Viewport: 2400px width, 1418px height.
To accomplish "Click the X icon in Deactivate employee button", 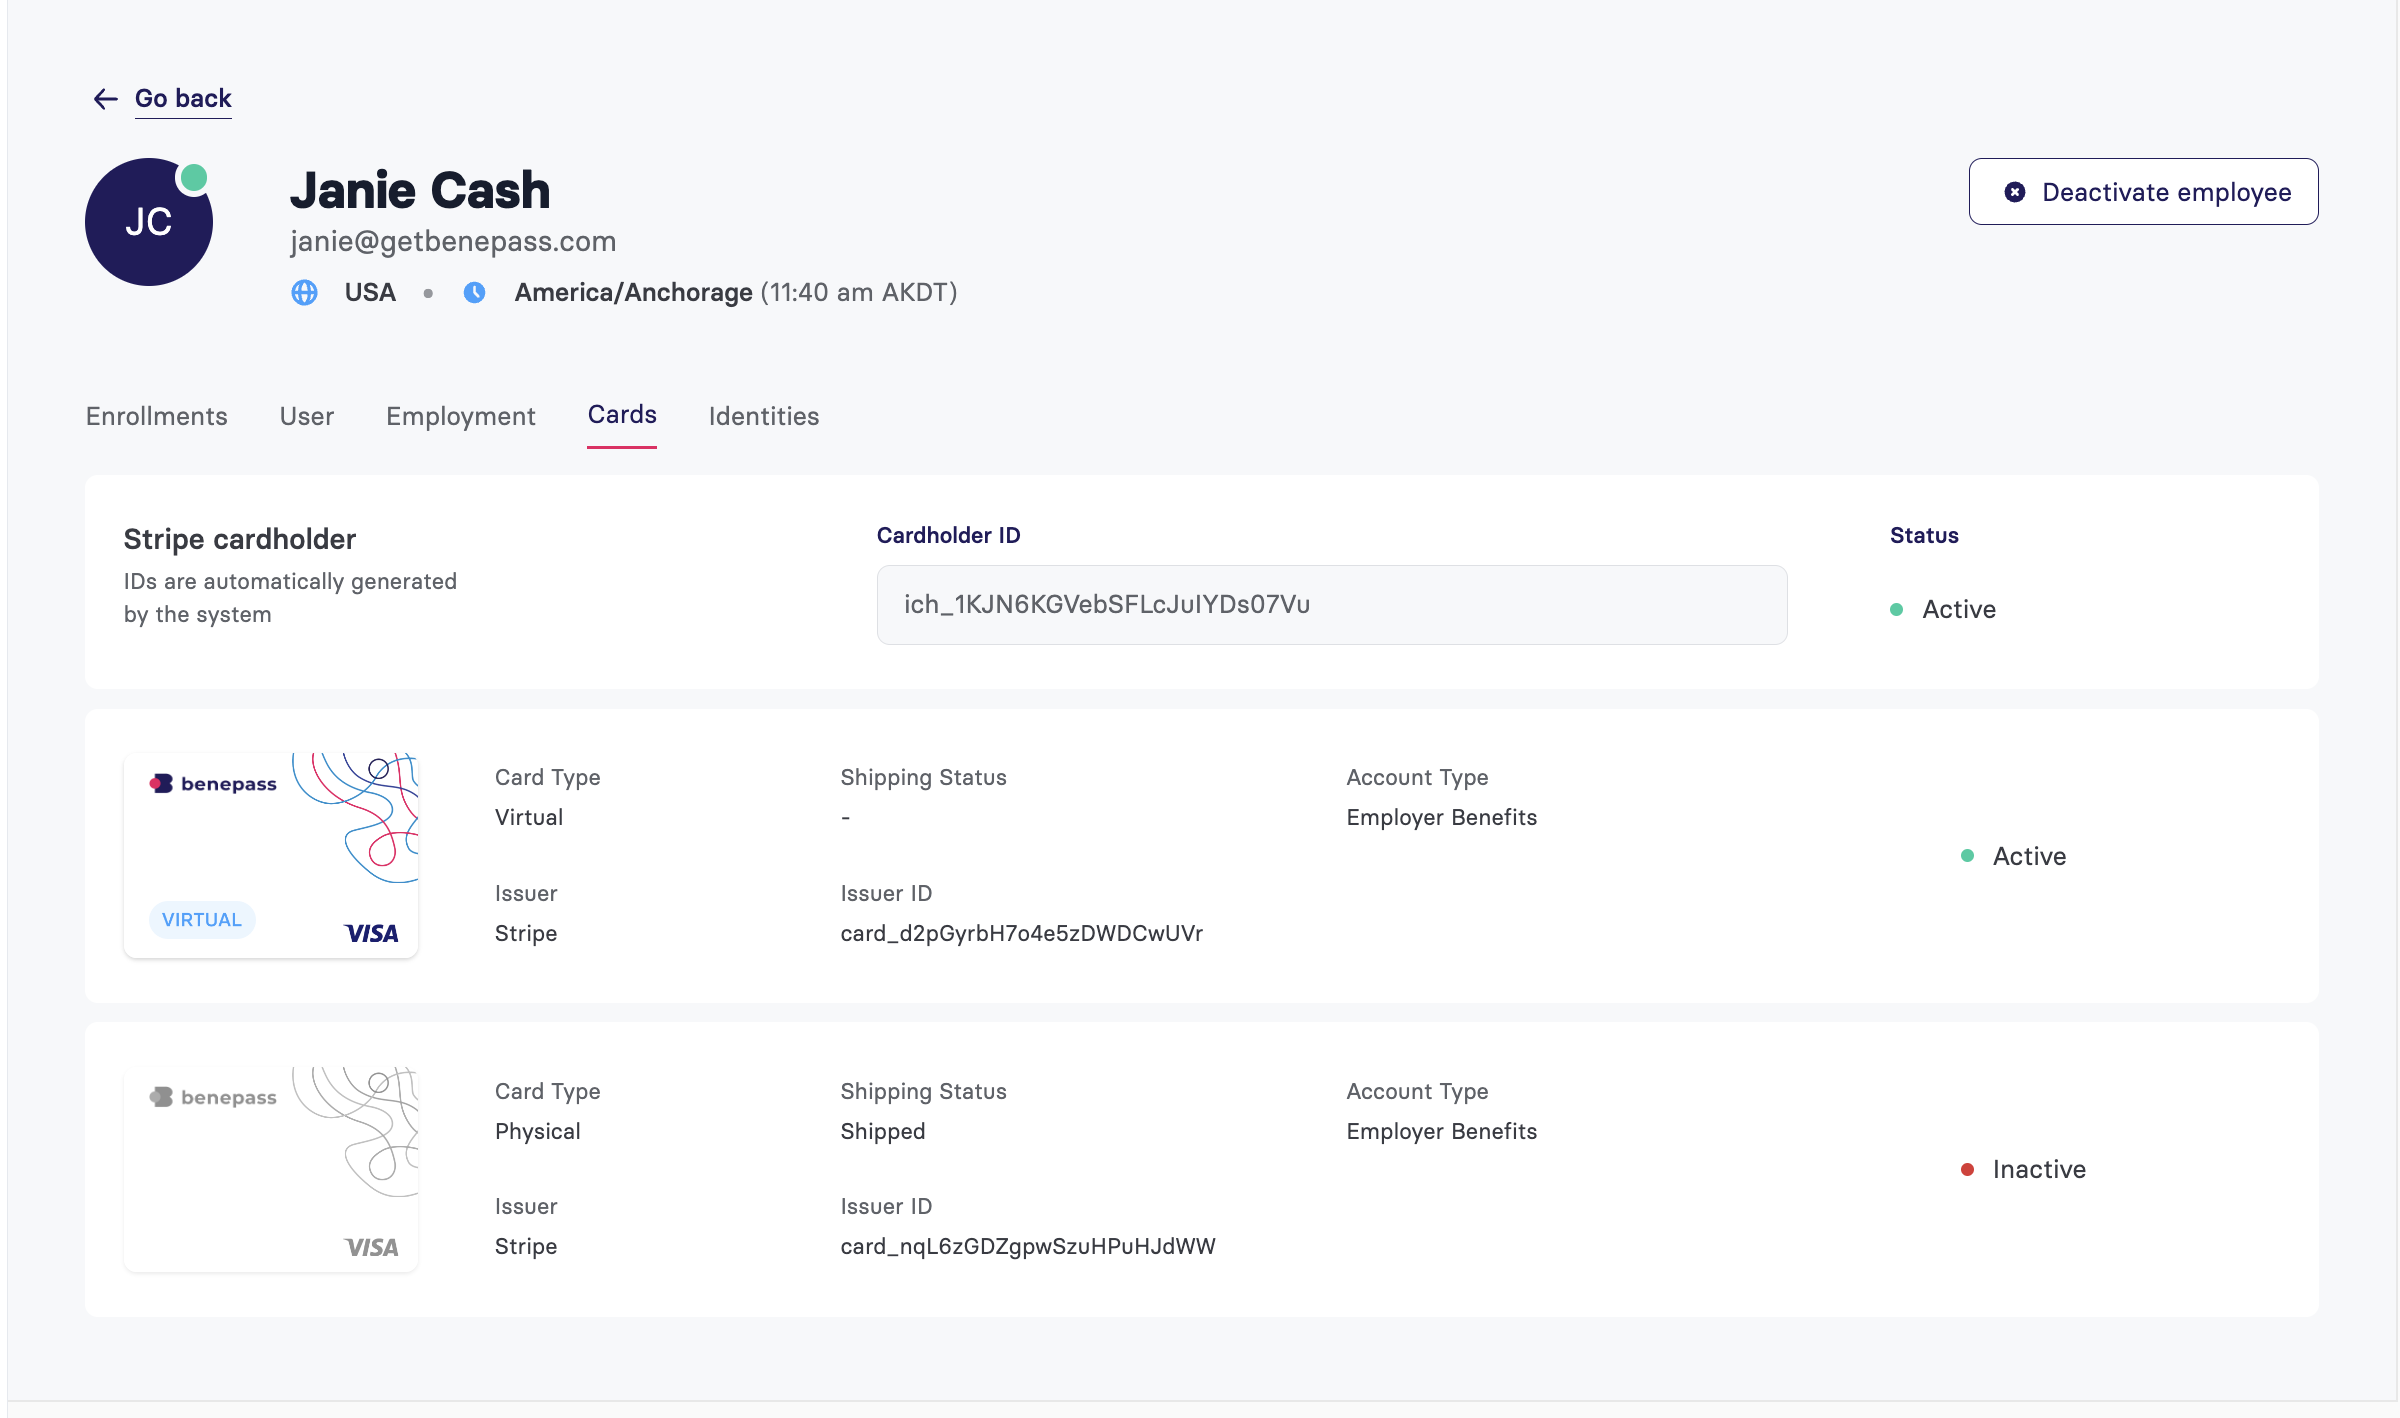I will 2015,192.
